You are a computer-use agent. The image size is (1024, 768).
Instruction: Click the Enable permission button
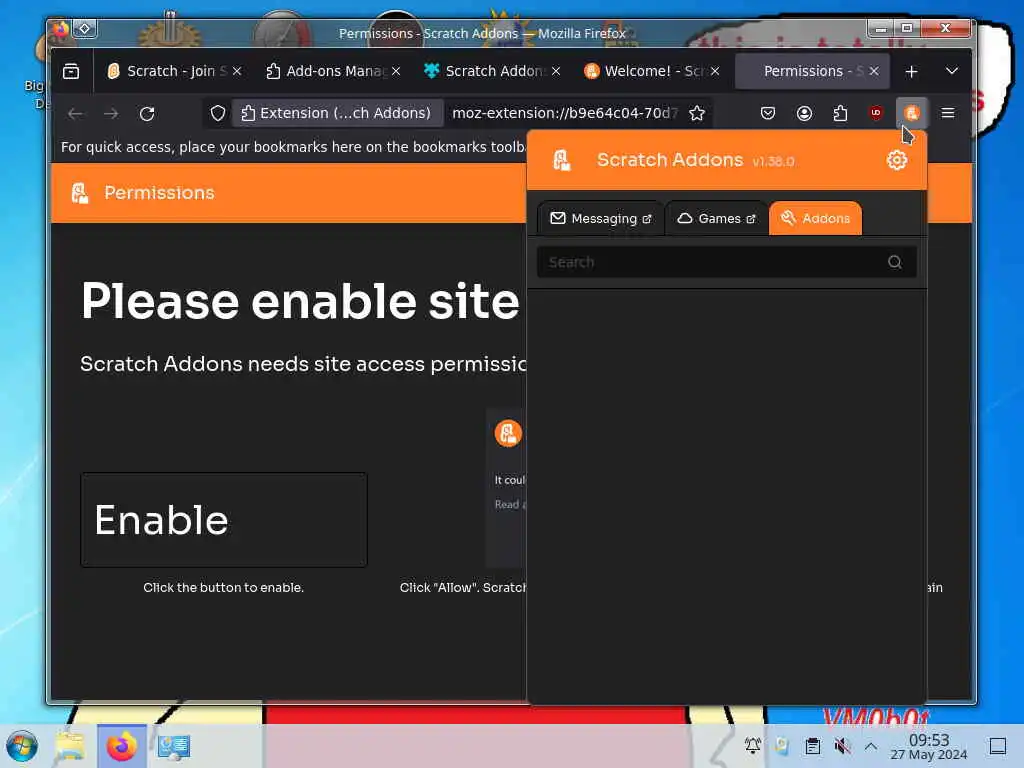click(223, 520)
